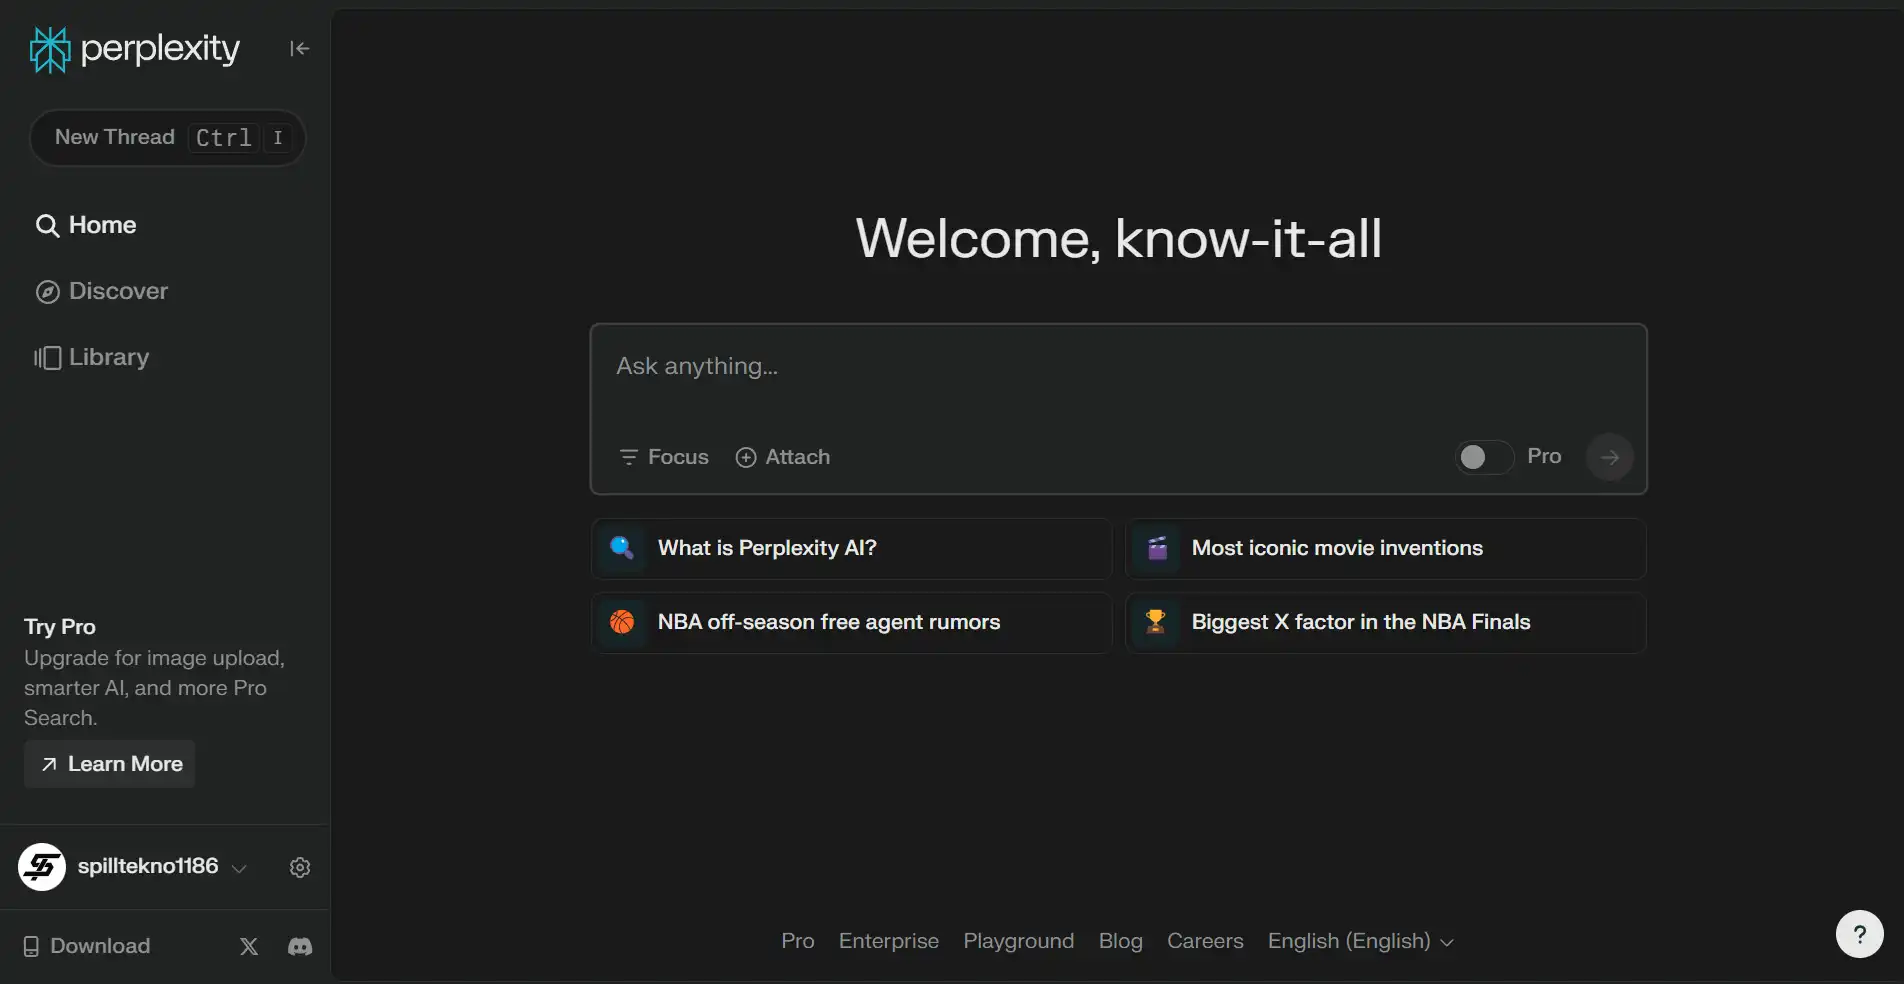Viewport: 1904px width, 984px height.
Task: Open the Focus options
Action: 664,457
